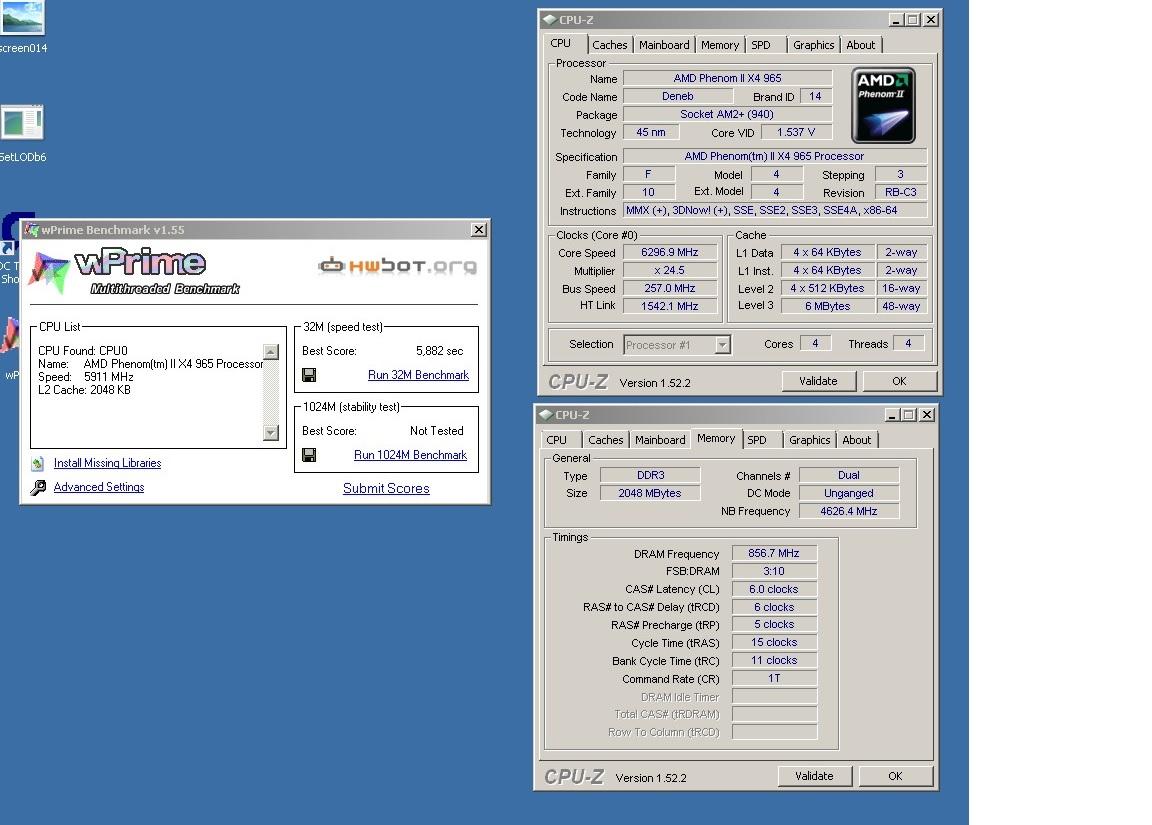Click the AMD Phenom II logo image

tap(883, 105)
